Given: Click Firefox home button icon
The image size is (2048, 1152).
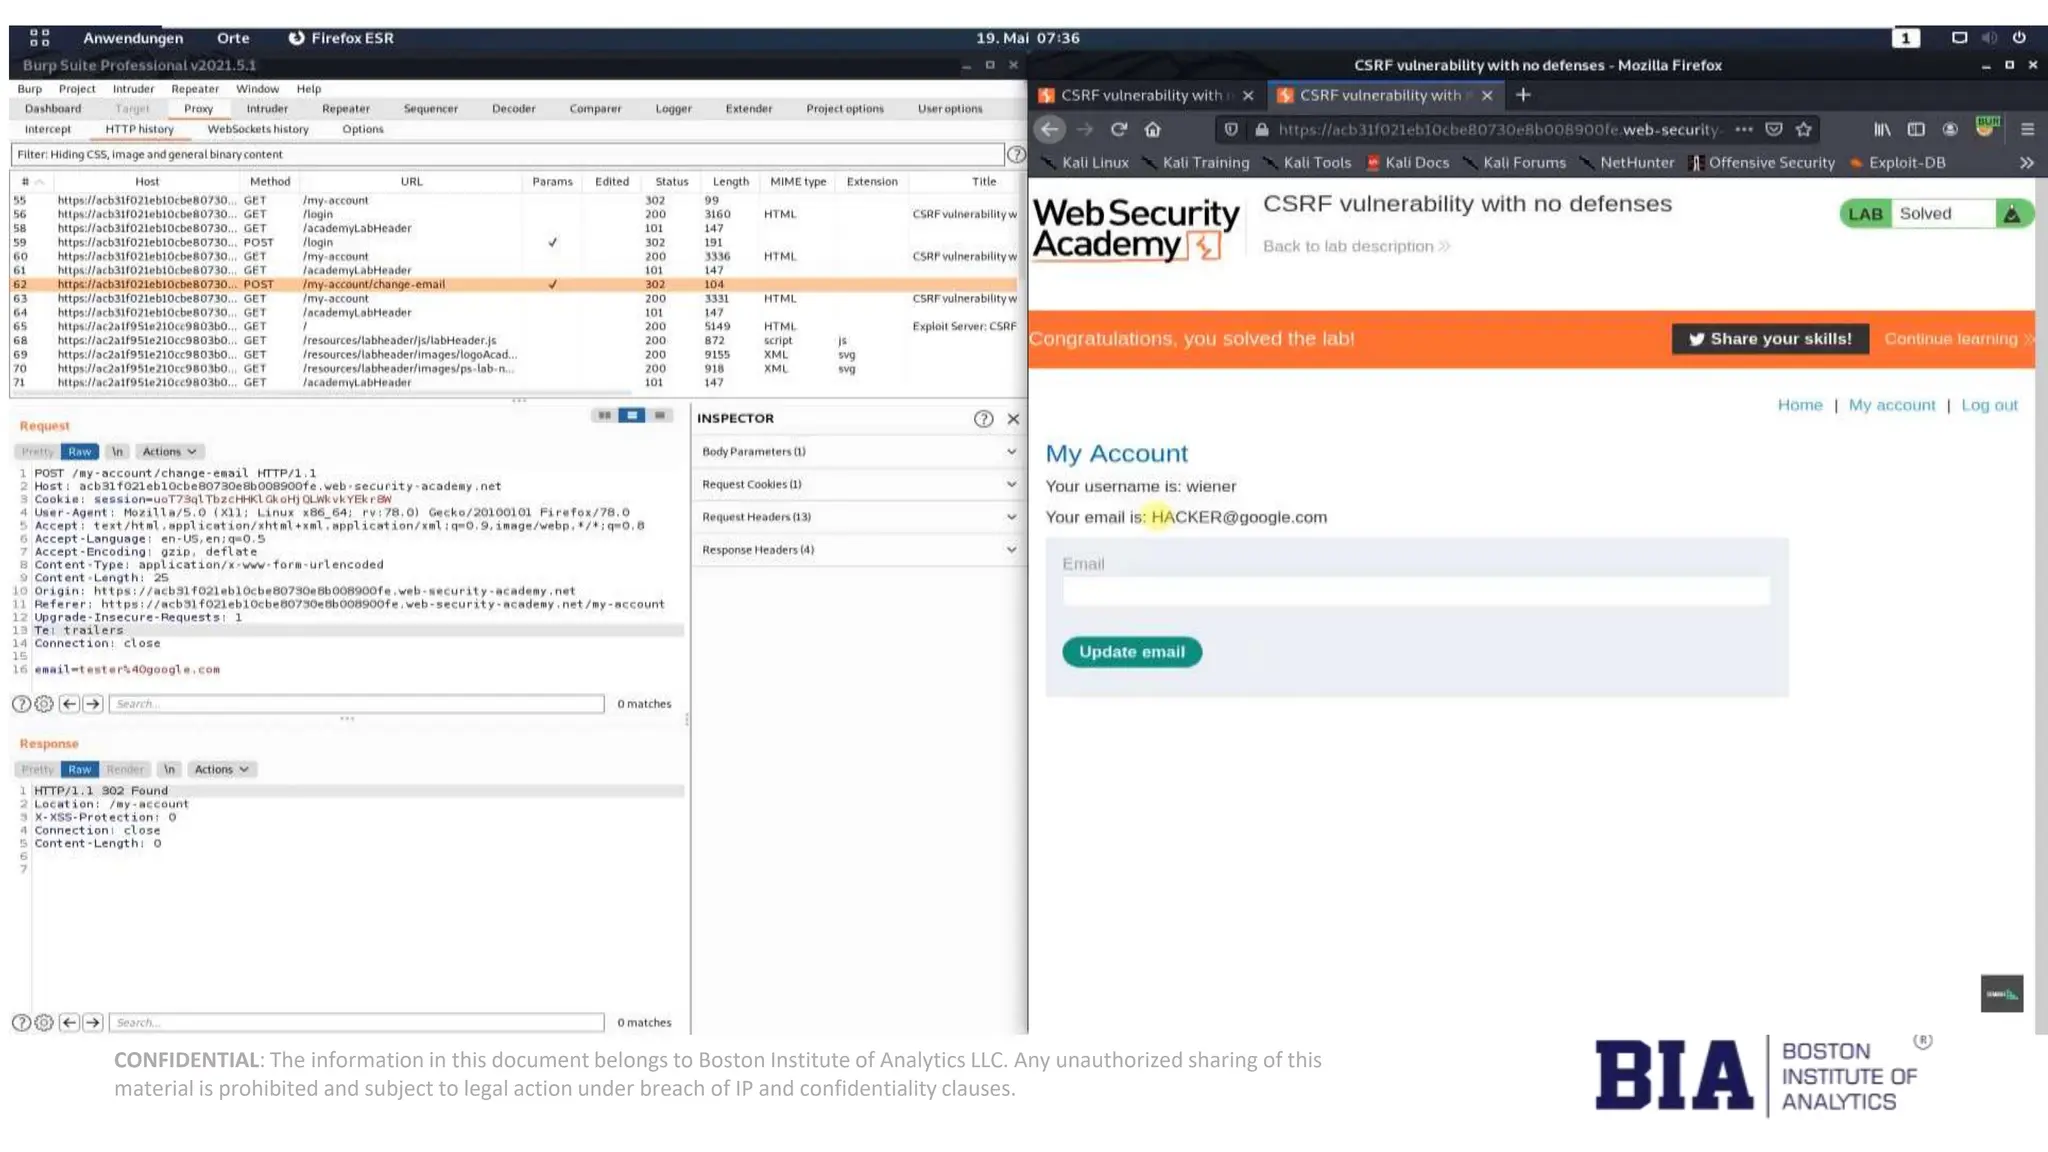Looking at the screenshot, I should 1153,129.
